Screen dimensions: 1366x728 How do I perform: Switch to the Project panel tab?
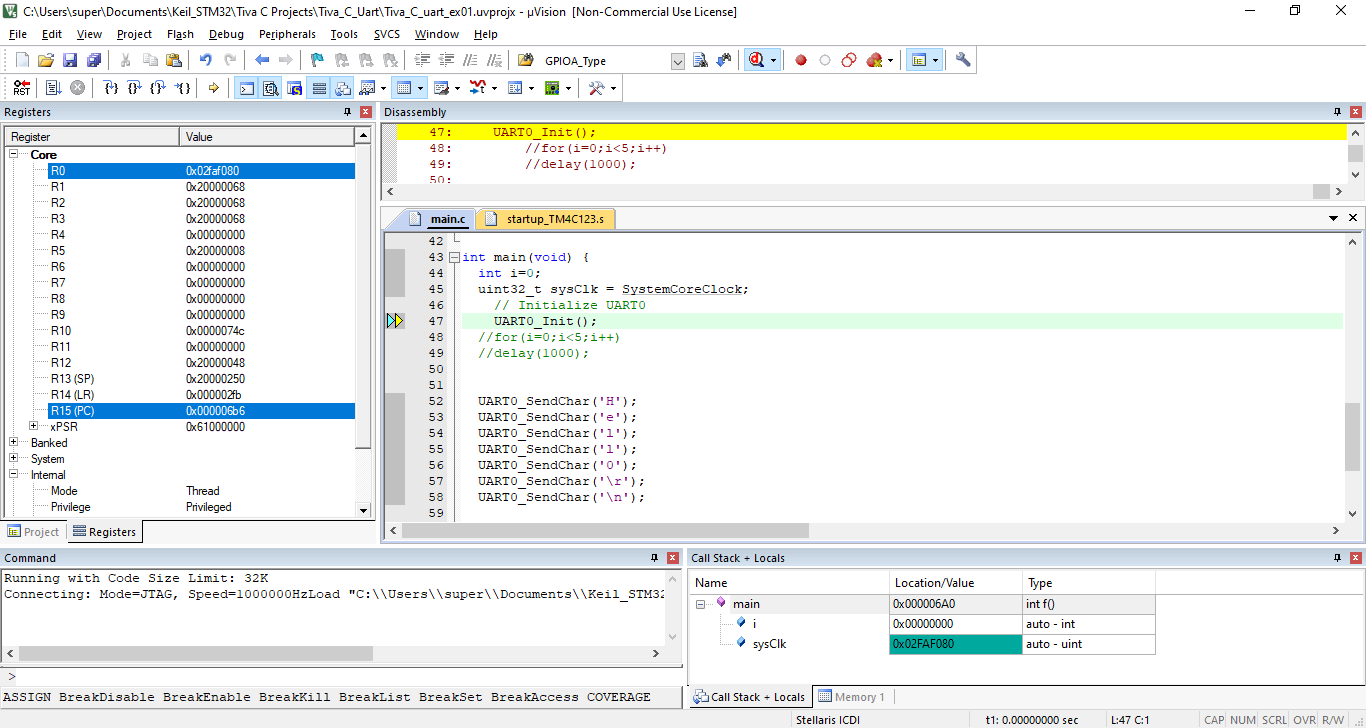point(34,532)
